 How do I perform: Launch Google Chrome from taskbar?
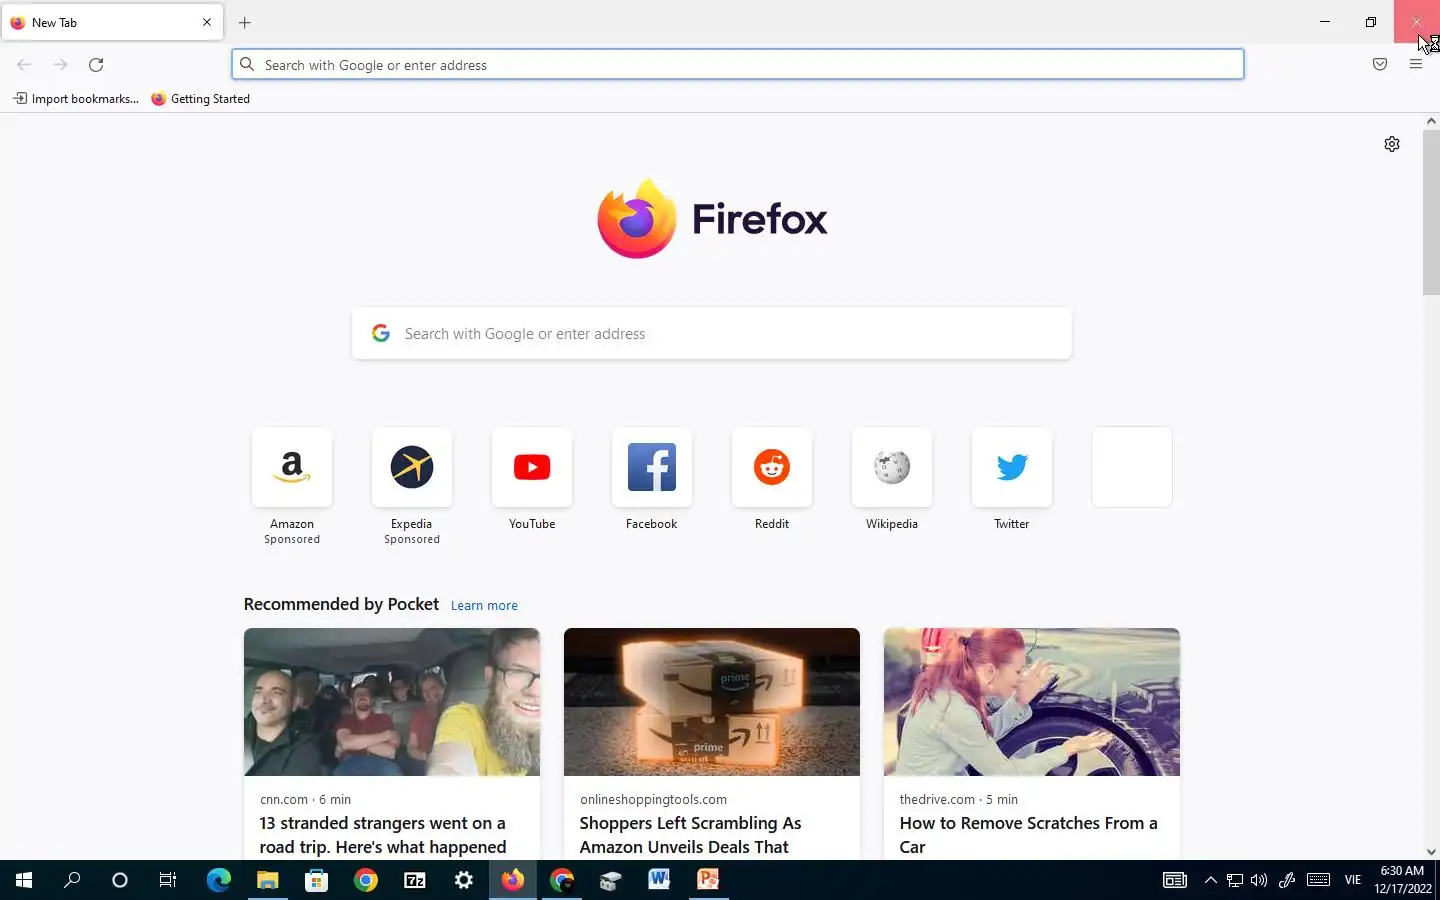tap(366, 880)
